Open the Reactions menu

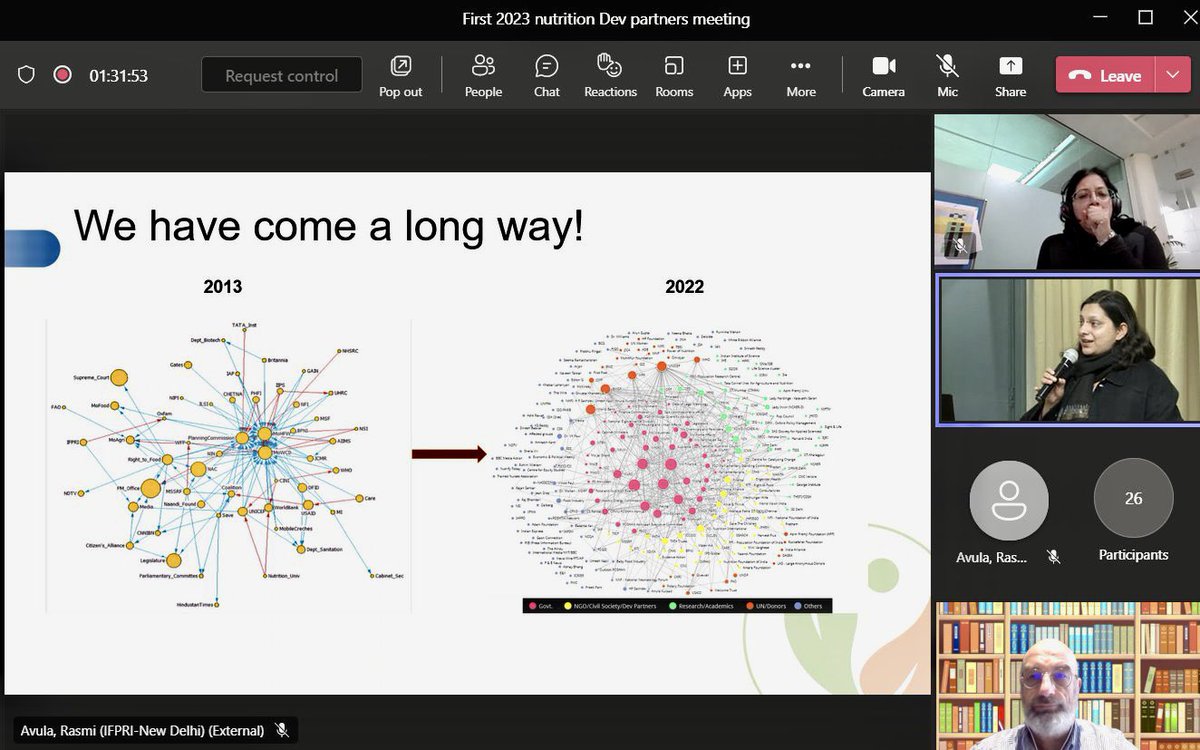(x=610, y=76)
